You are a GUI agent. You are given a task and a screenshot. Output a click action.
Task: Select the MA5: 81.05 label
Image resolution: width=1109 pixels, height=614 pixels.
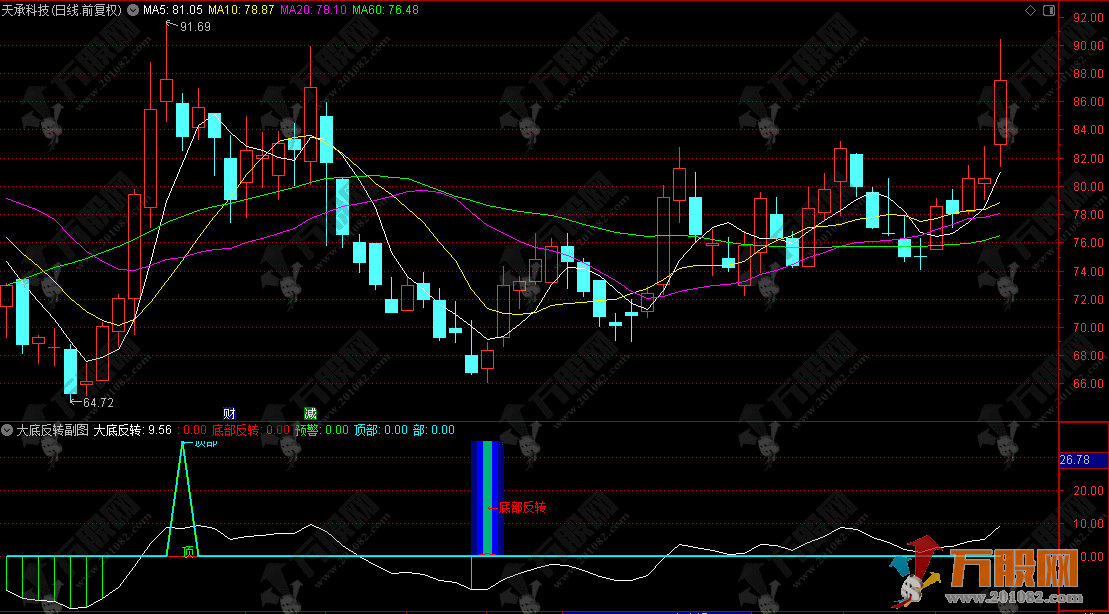point(173,10)
